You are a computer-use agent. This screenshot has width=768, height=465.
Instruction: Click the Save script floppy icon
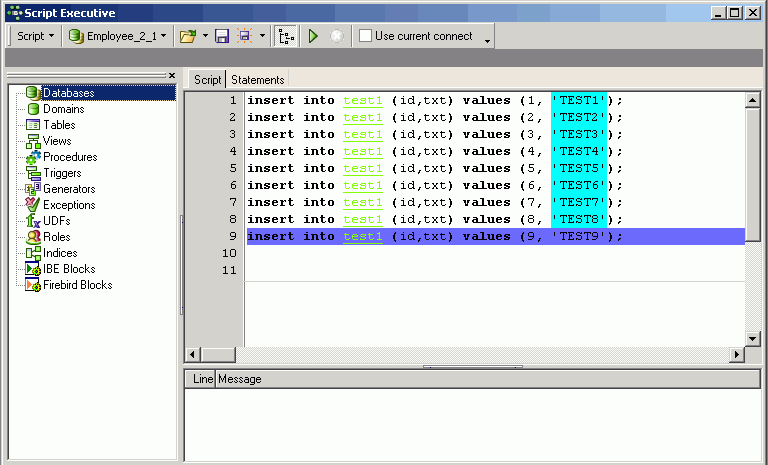[222, 36]
